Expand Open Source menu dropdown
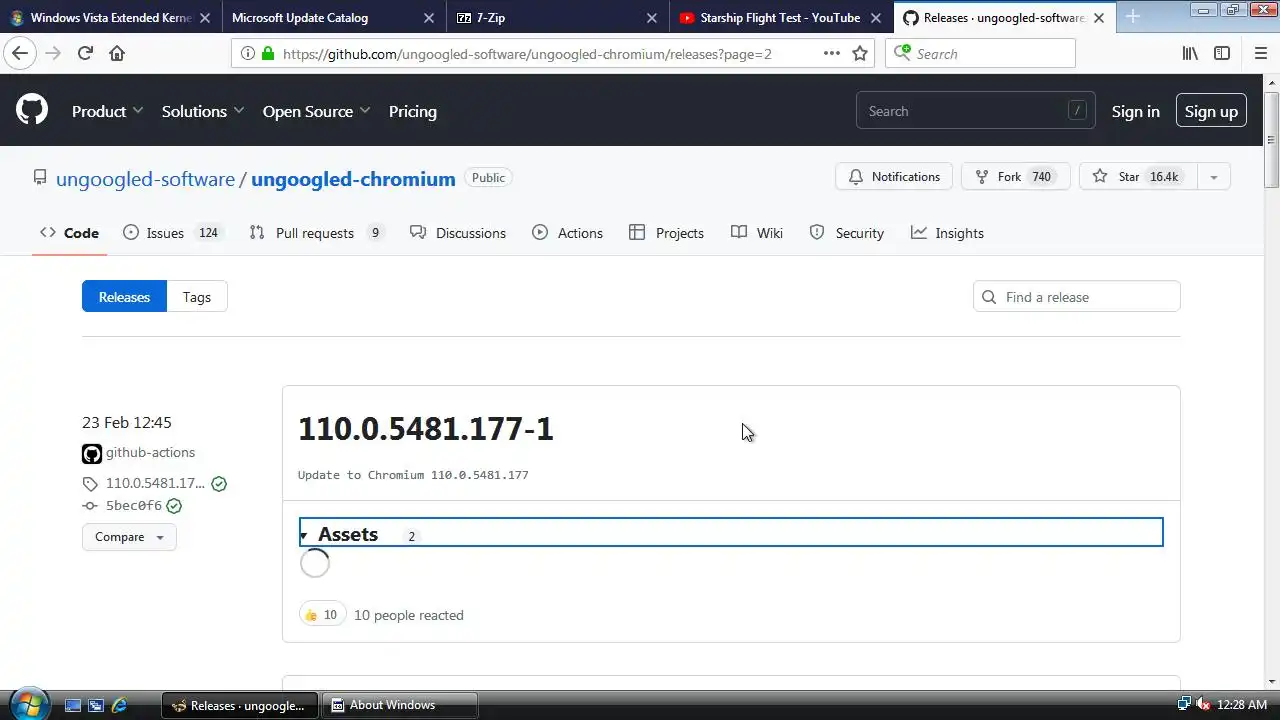This screenshot has height=720, width=1280. pyautogui.click(x=316, y=111)
